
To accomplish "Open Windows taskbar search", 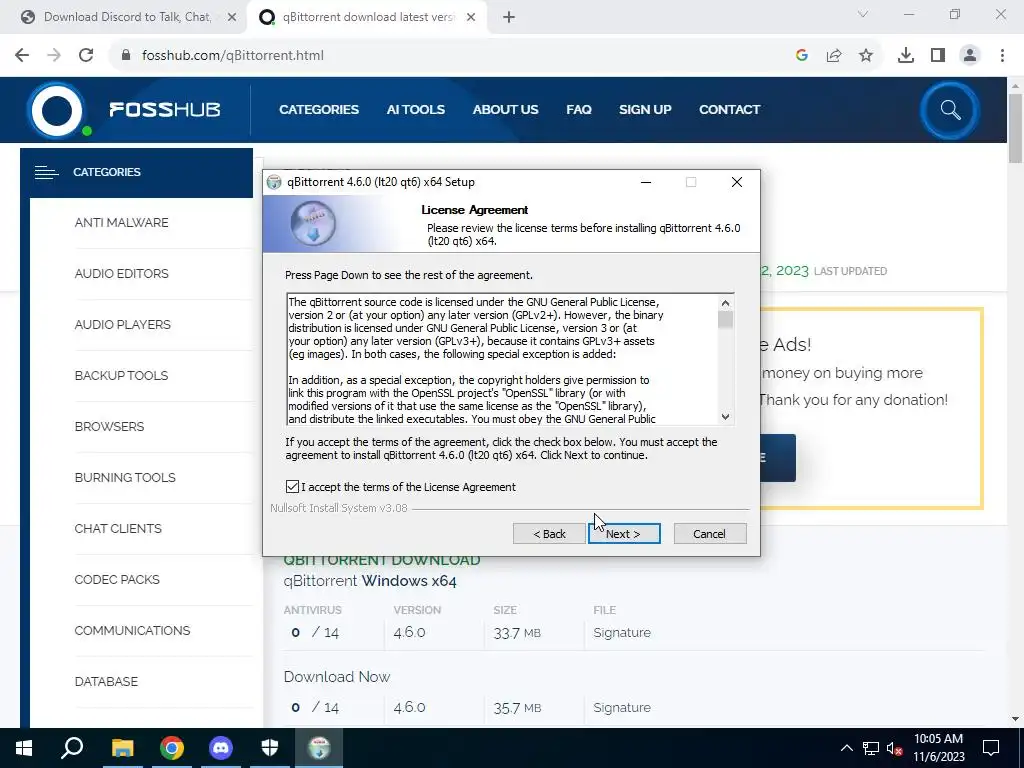I will tap(72, 748).
